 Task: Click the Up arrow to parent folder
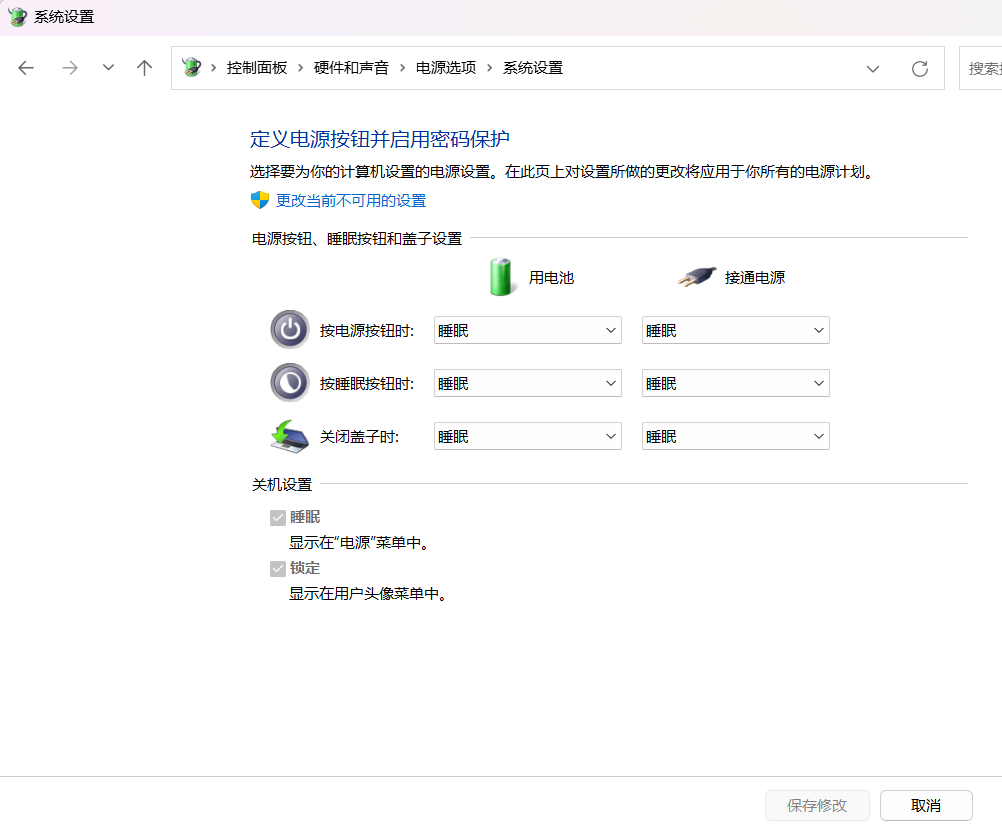pos(144,68)
